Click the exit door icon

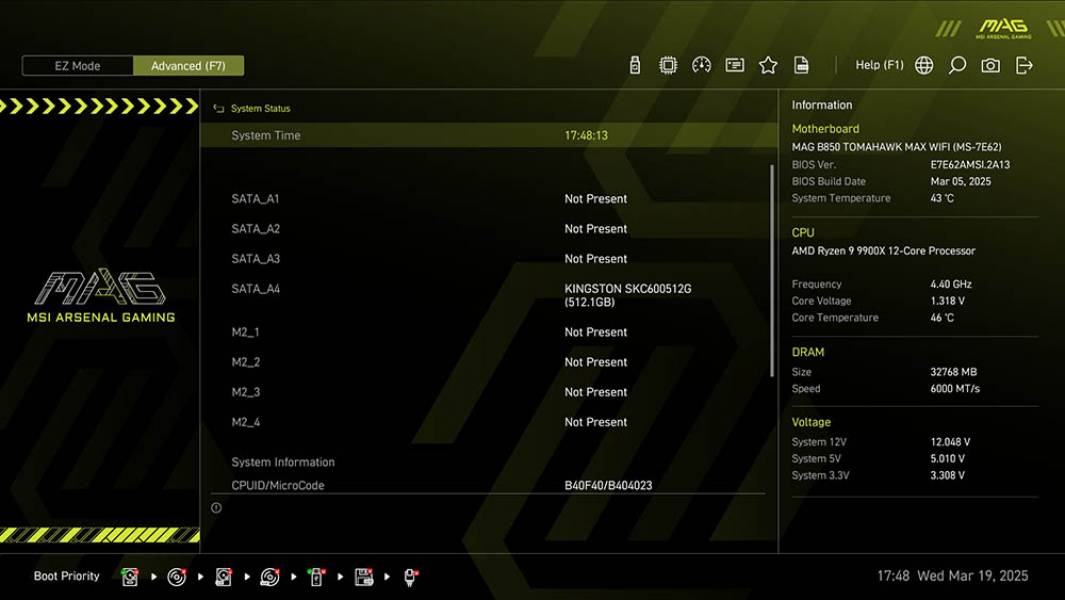1024,65
